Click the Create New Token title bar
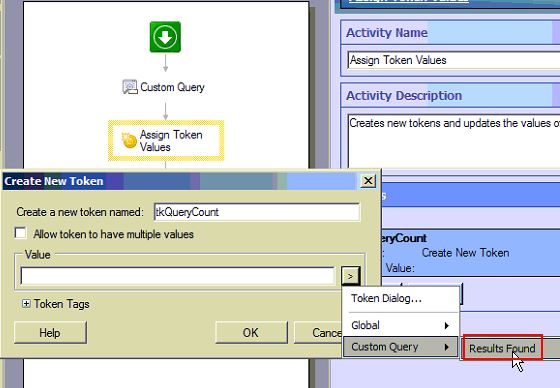Image resolution: width=560 pixels, height=388 pixels. pos(180,181)
